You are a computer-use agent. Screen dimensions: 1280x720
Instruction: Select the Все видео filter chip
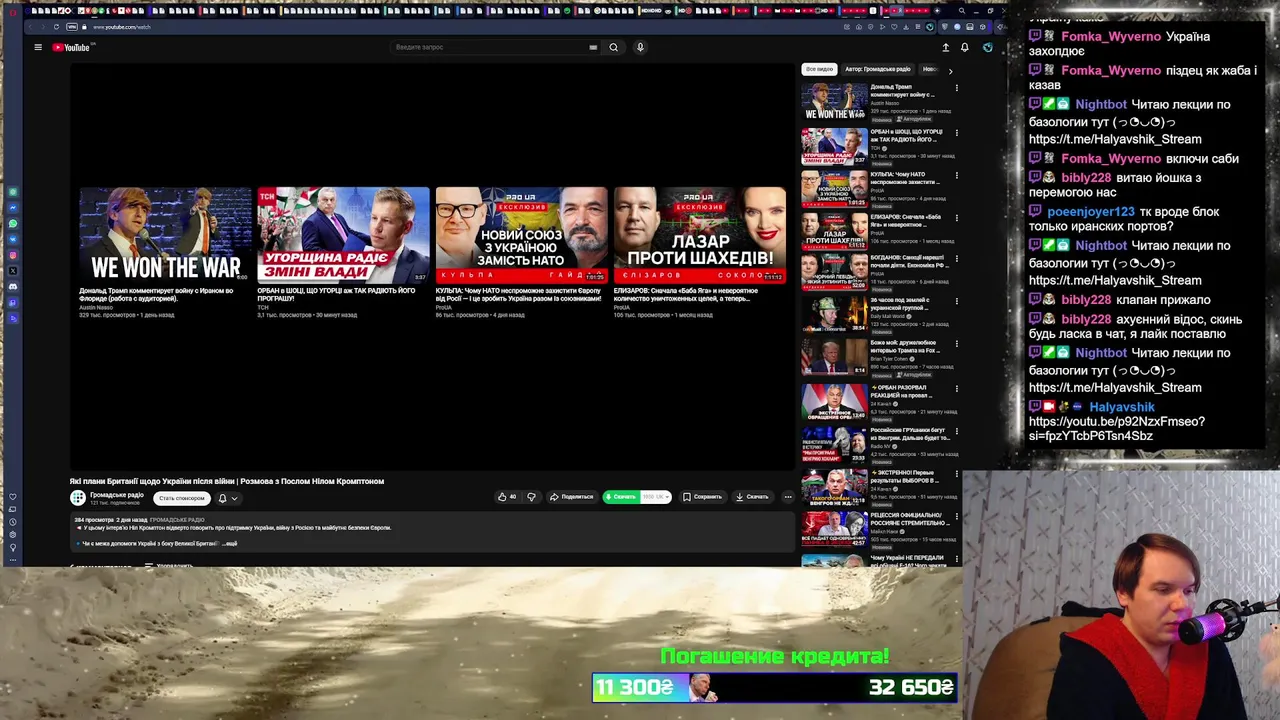point(819,69)
